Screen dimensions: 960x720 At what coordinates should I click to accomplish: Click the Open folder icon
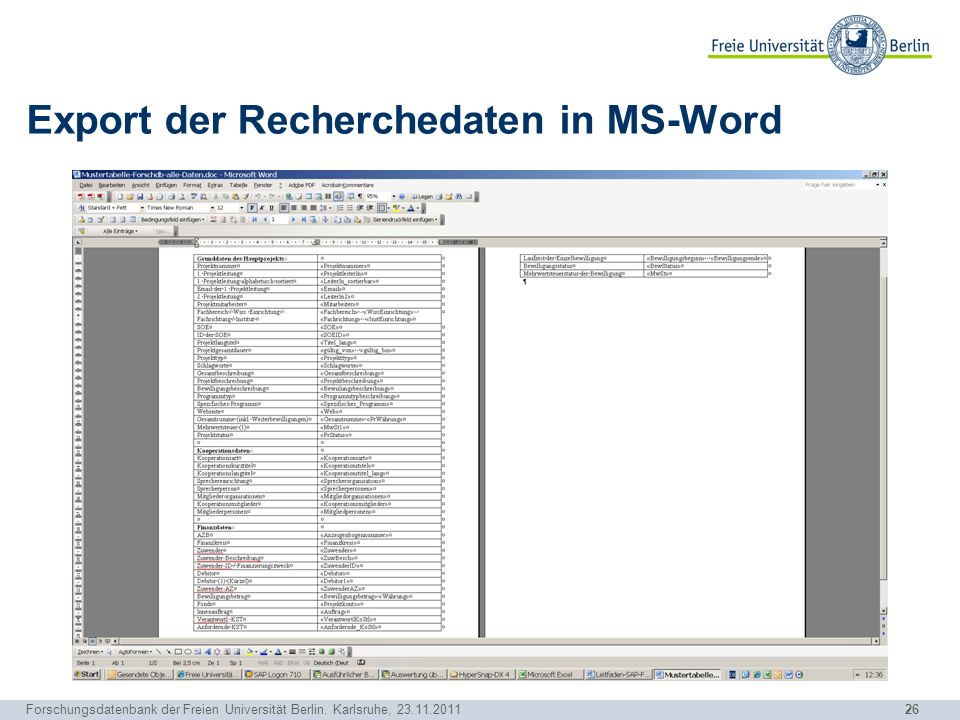[x=130, y=197]
